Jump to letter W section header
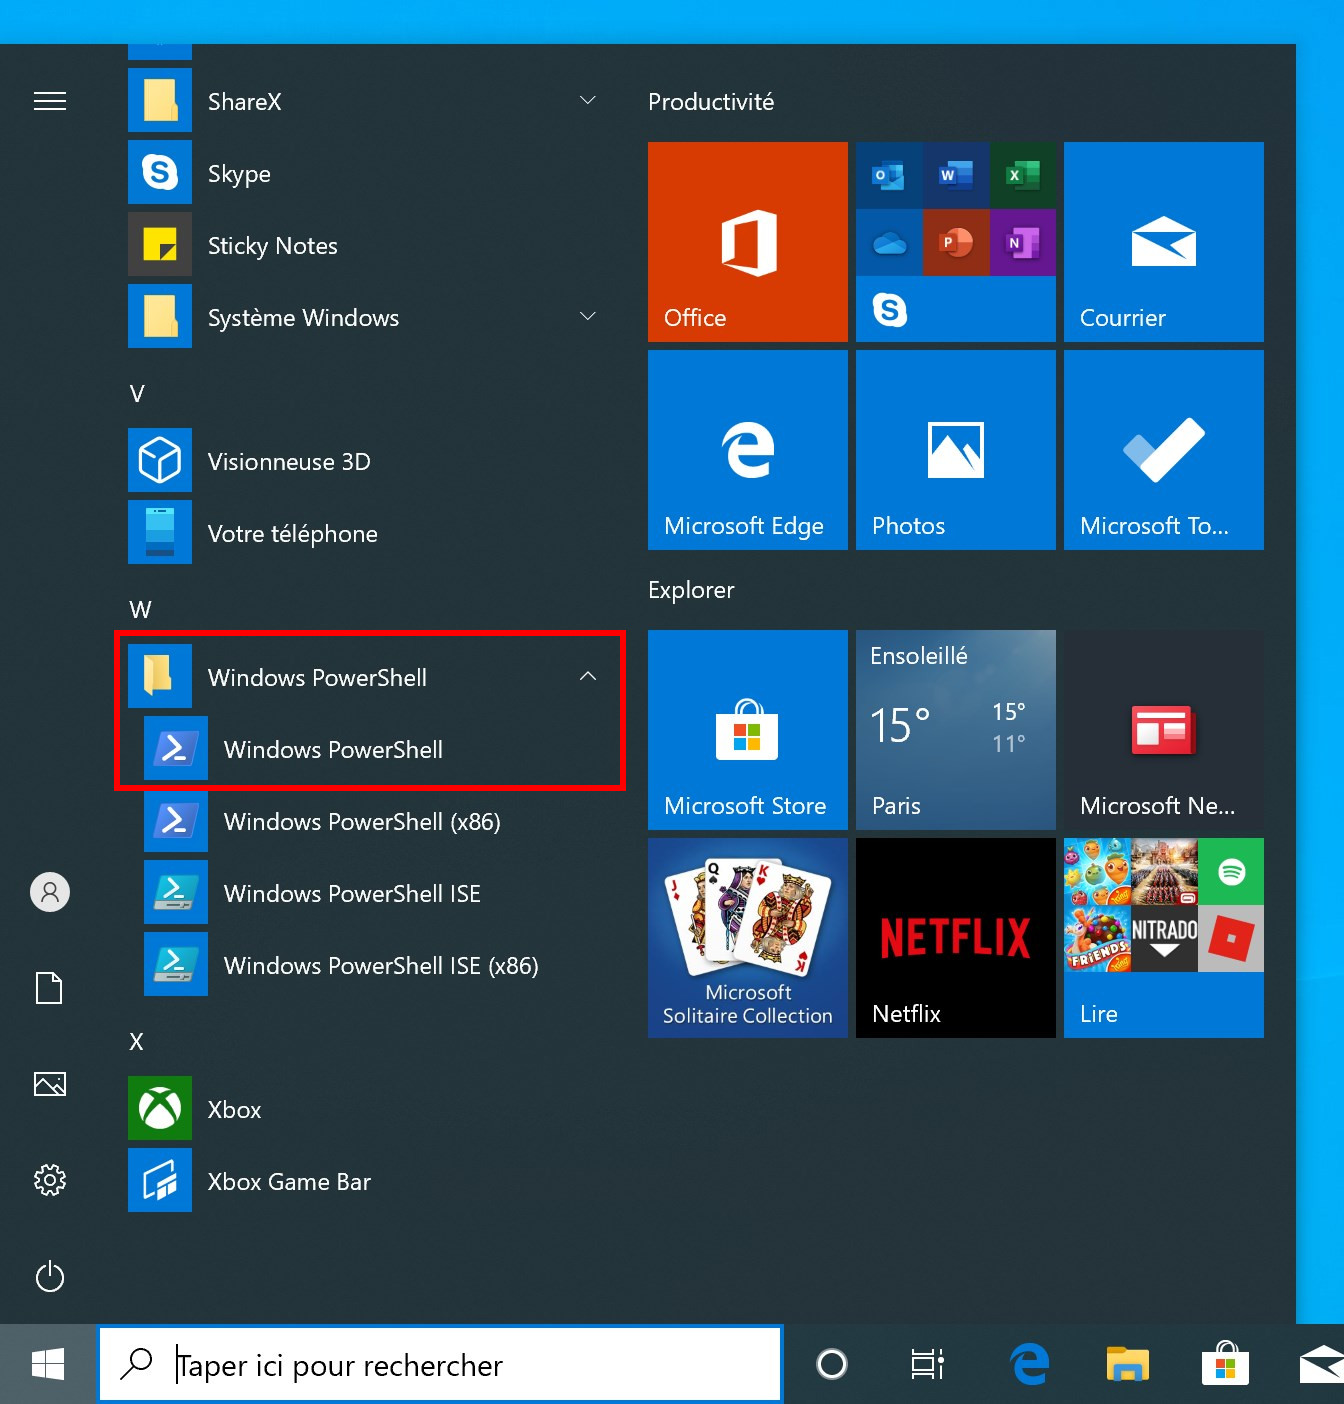Image resolution: width=1344 pixels, height=1404 pixels. [140, 610]
